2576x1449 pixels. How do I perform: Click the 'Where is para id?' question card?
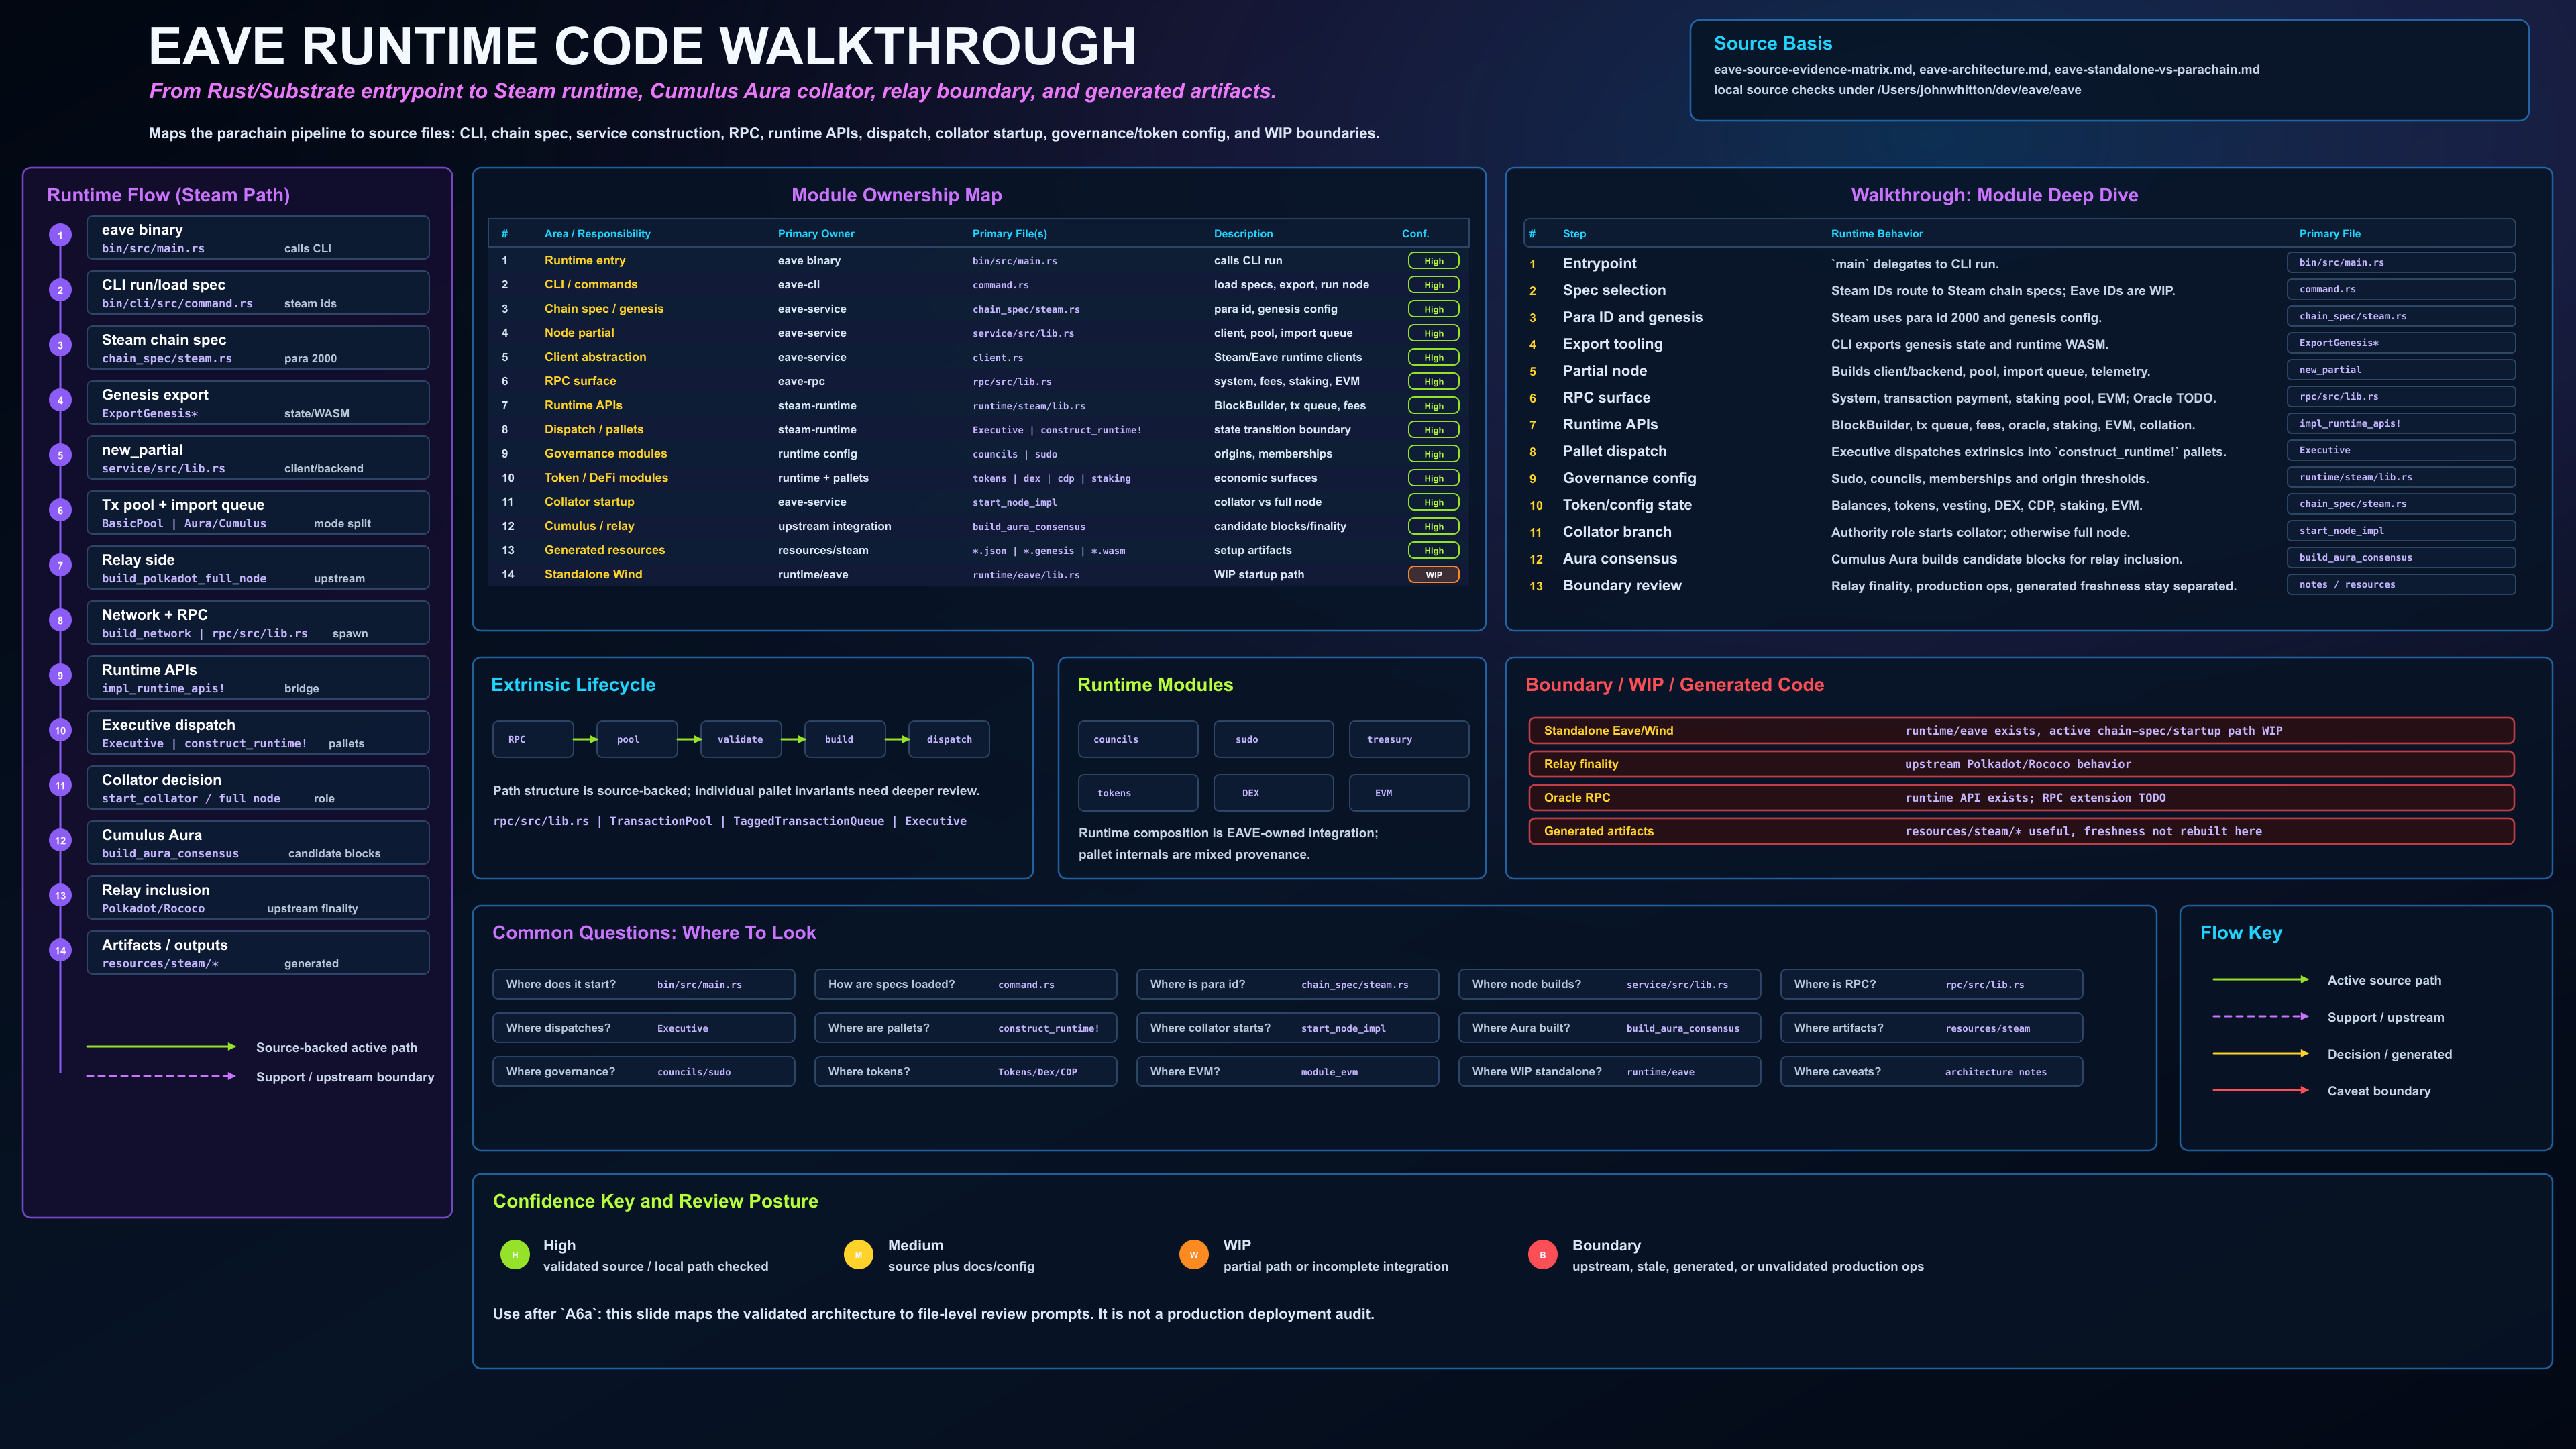click(x=1288, y=984)
